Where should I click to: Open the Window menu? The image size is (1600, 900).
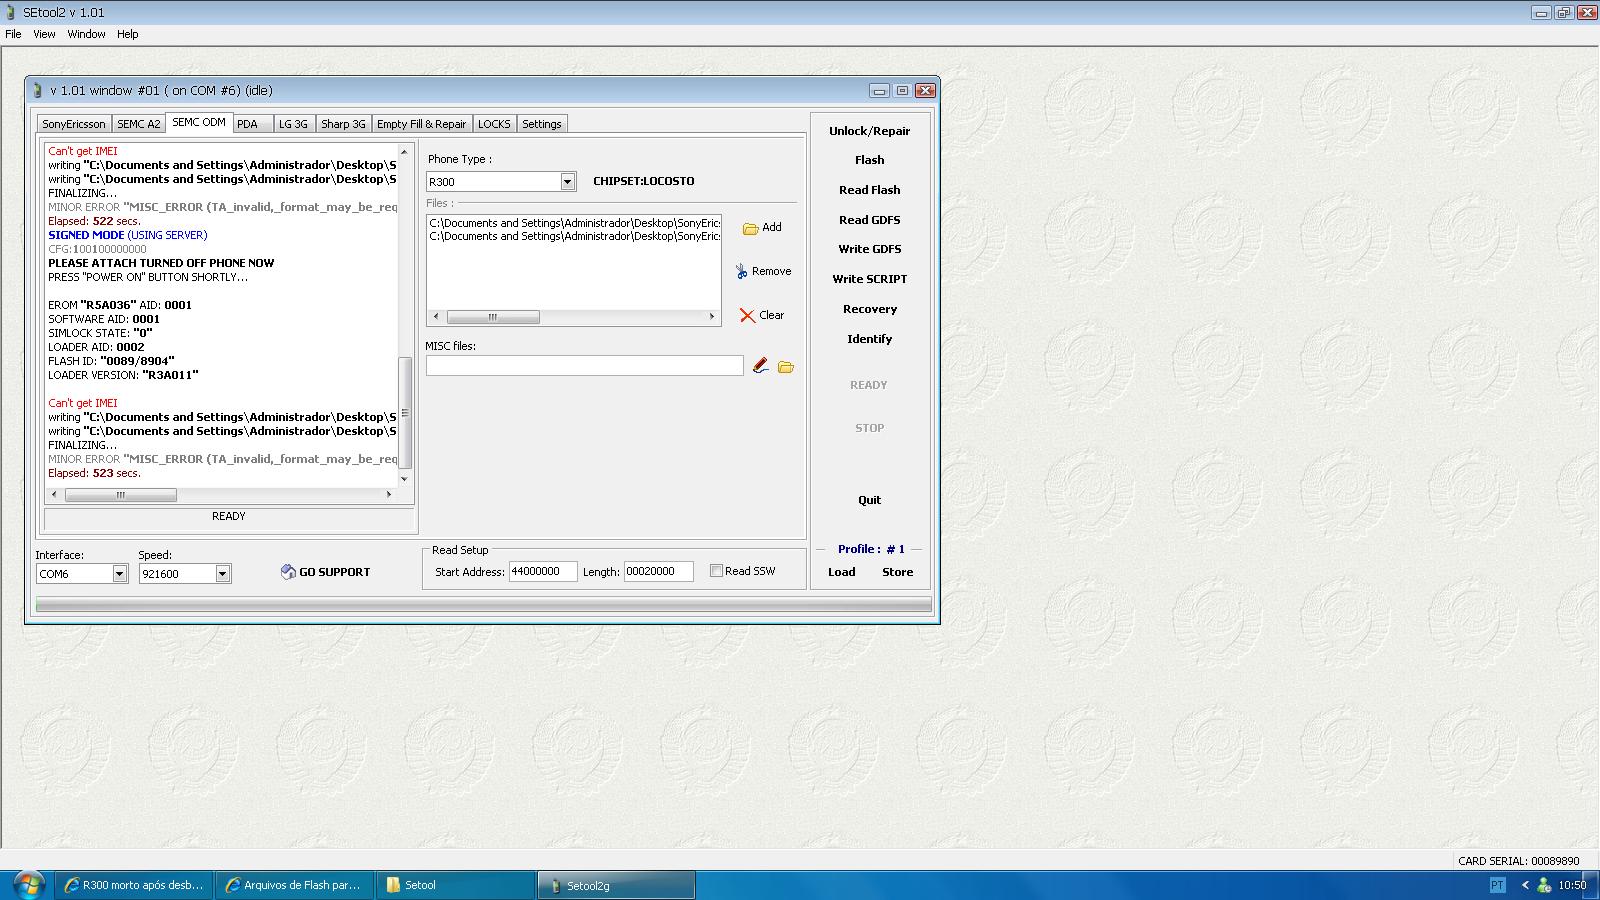pos(86,34)
